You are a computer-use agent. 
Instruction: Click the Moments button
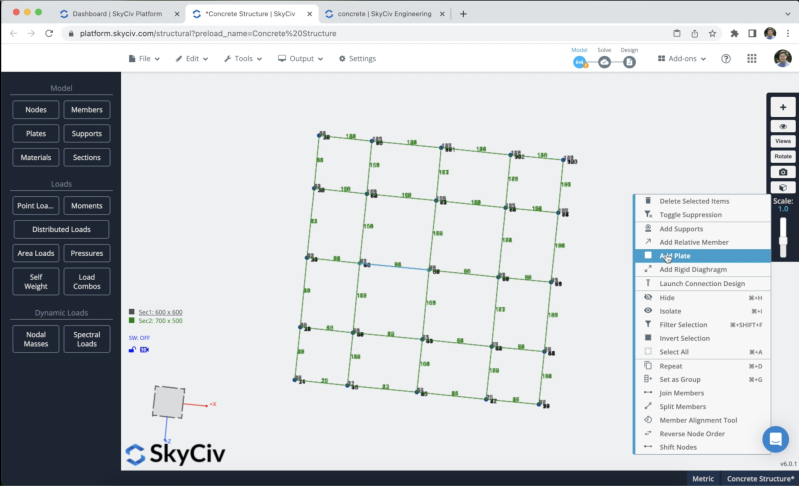tap(87, 206)
